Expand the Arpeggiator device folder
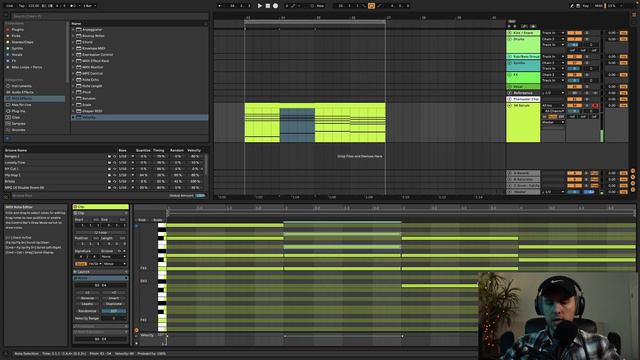The height and width of the screenshot is (360, 640). pyautogui.click(x=73, y=29)
